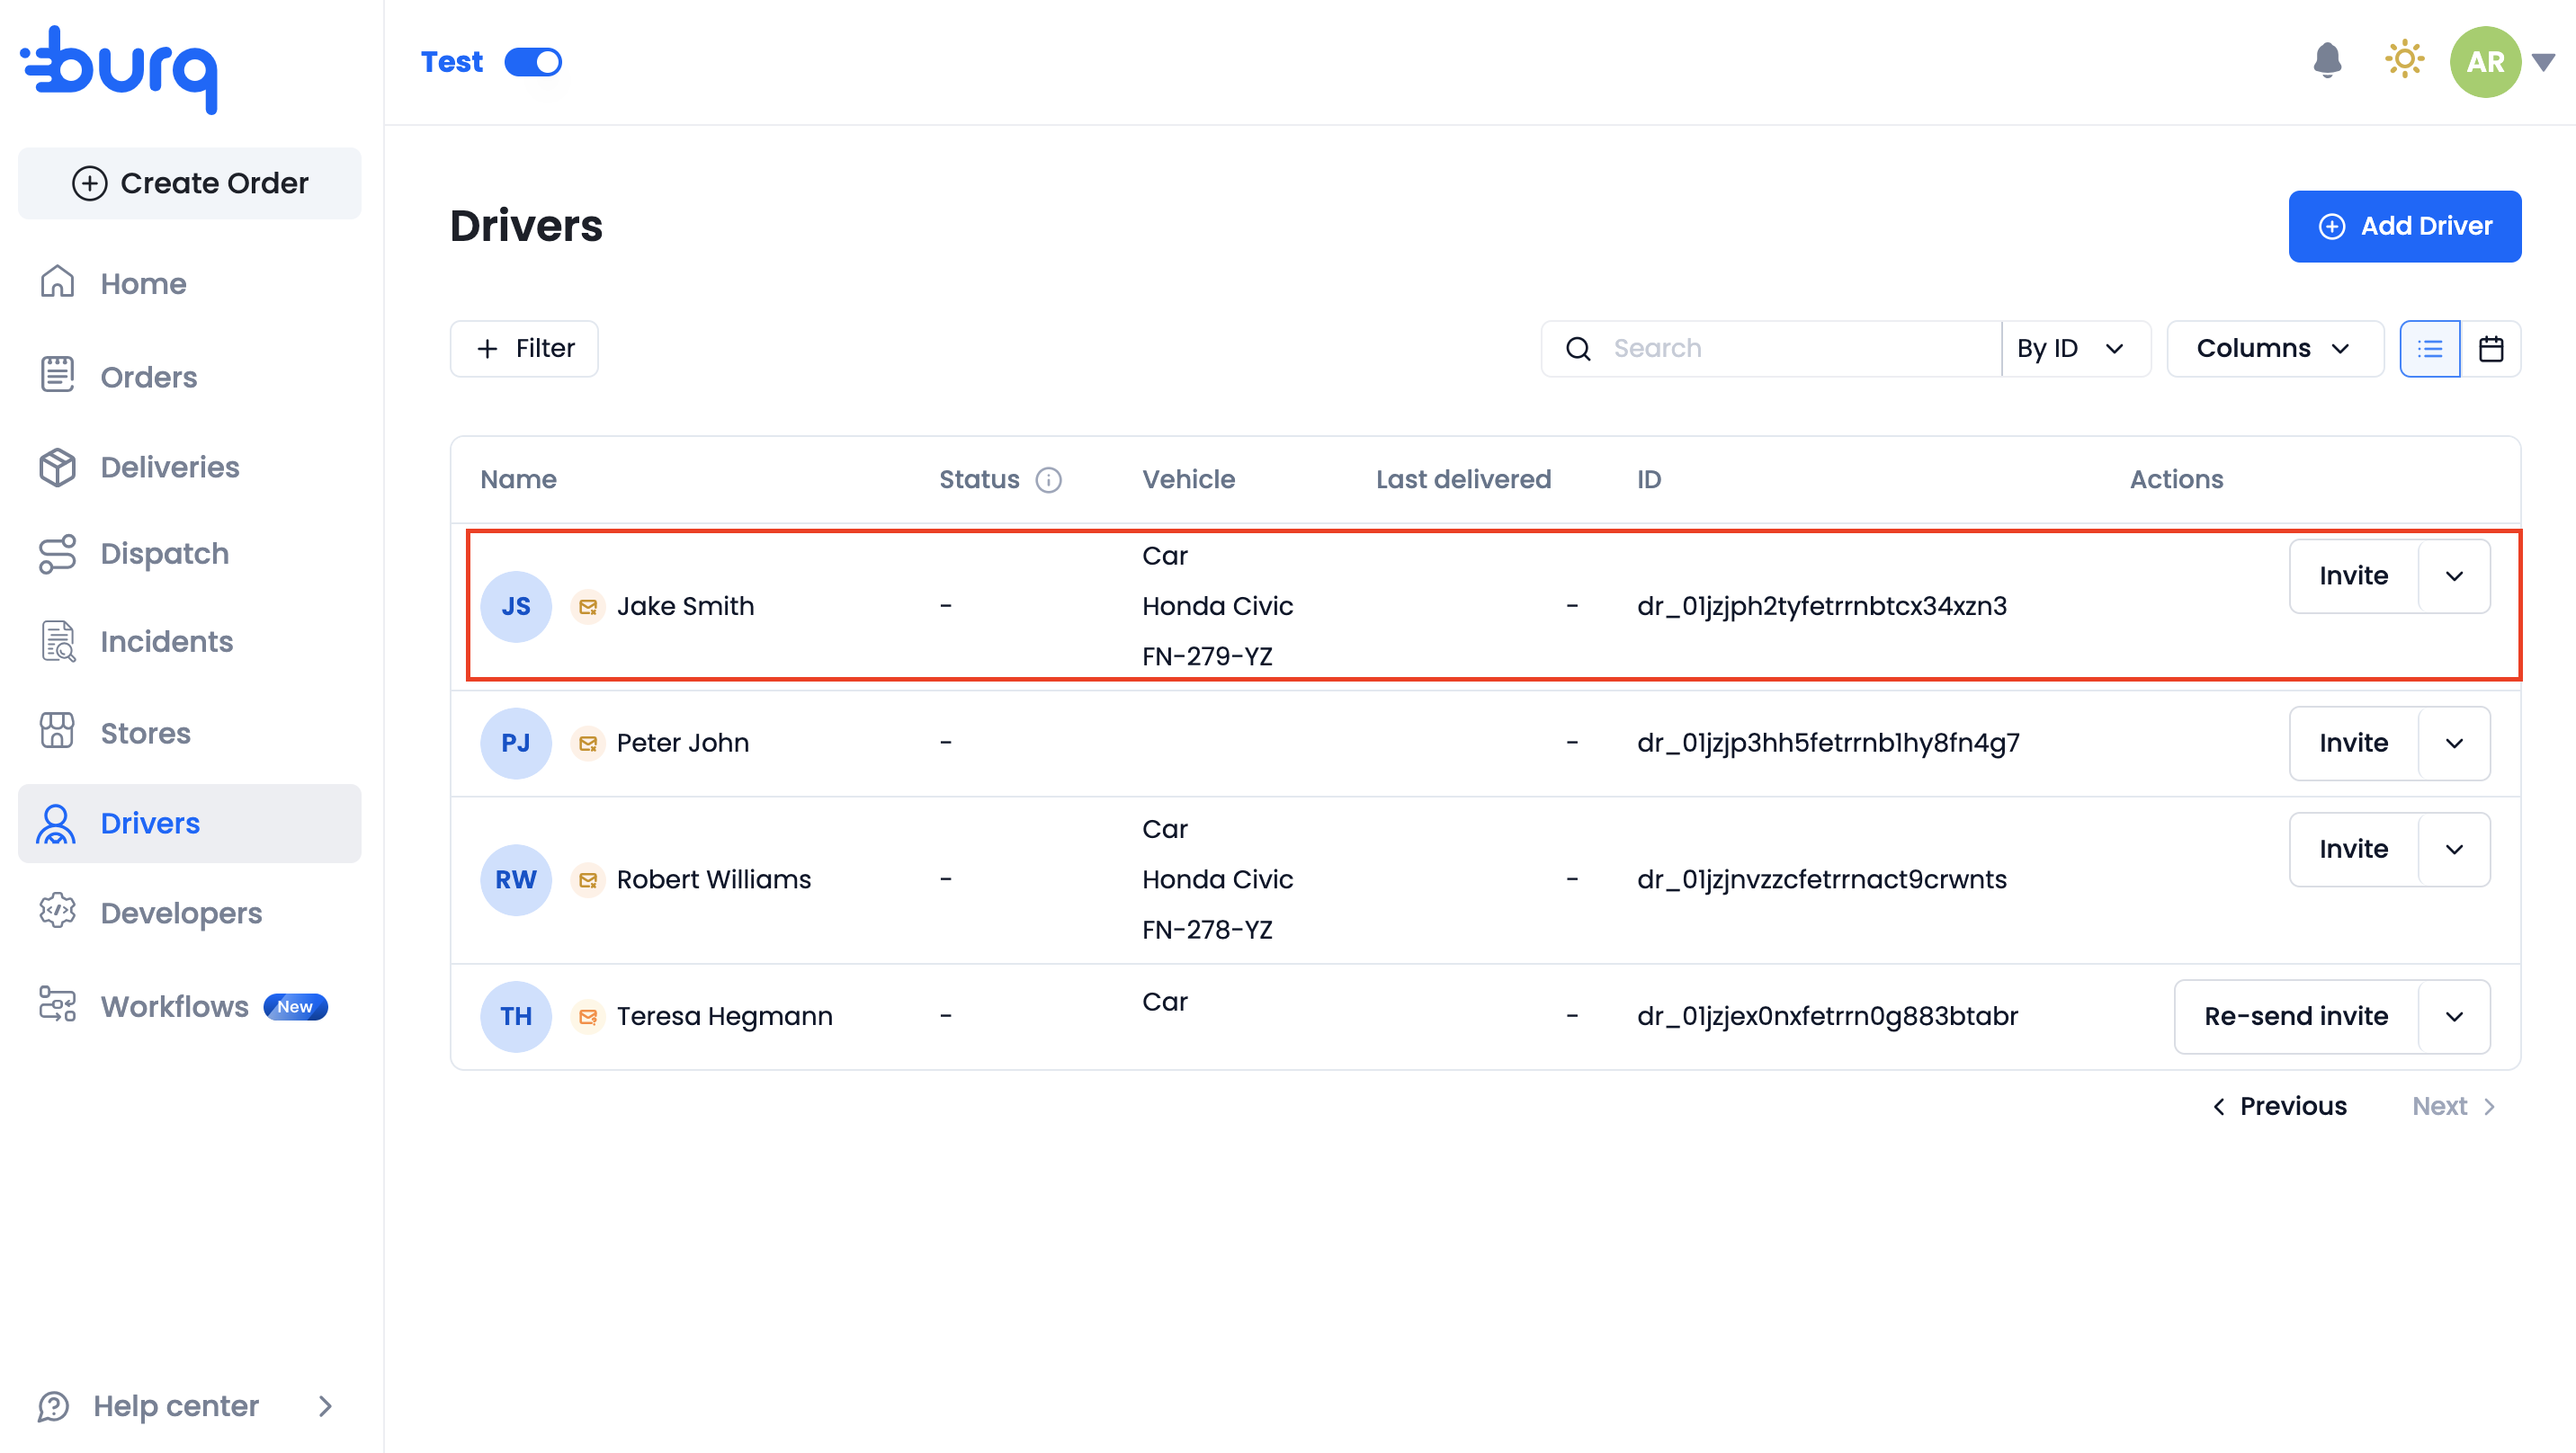Open the Columns dropdown
2576x1453 pixels.
click(2274, 348)
